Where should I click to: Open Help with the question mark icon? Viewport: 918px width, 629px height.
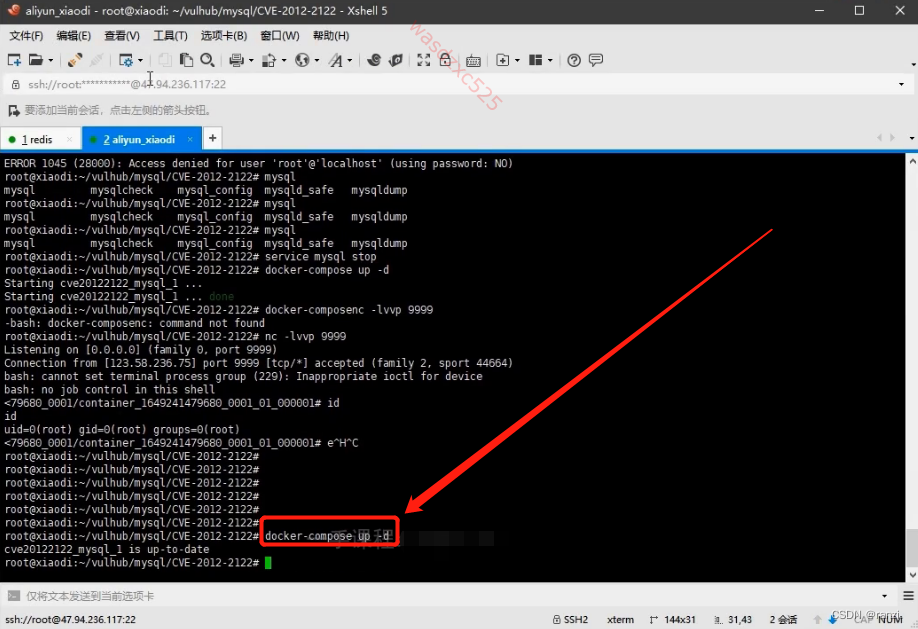tap(574, 60)
